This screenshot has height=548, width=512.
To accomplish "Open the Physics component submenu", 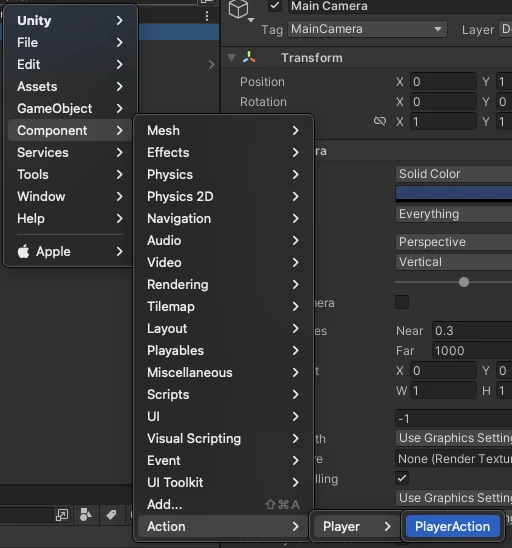I will (x=223, y=174).
